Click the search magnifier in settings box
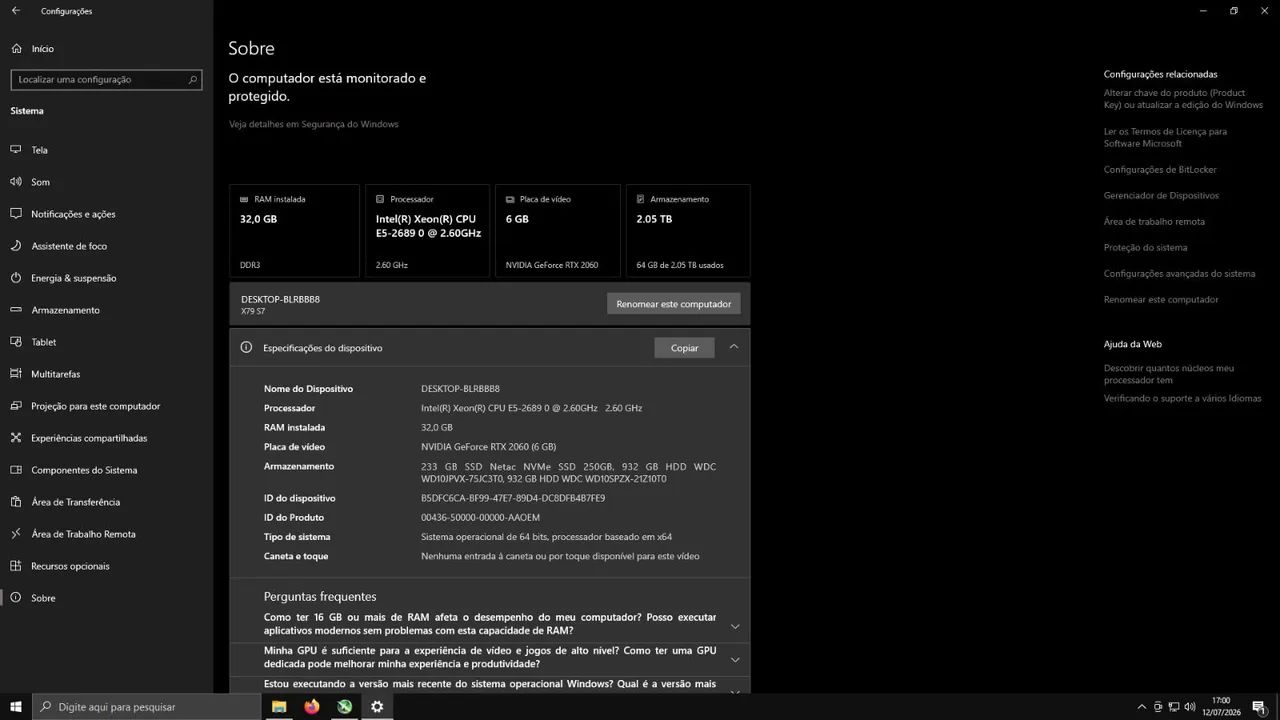The height and width of the screenshot is (720, 1280). (x=193, y=79)
